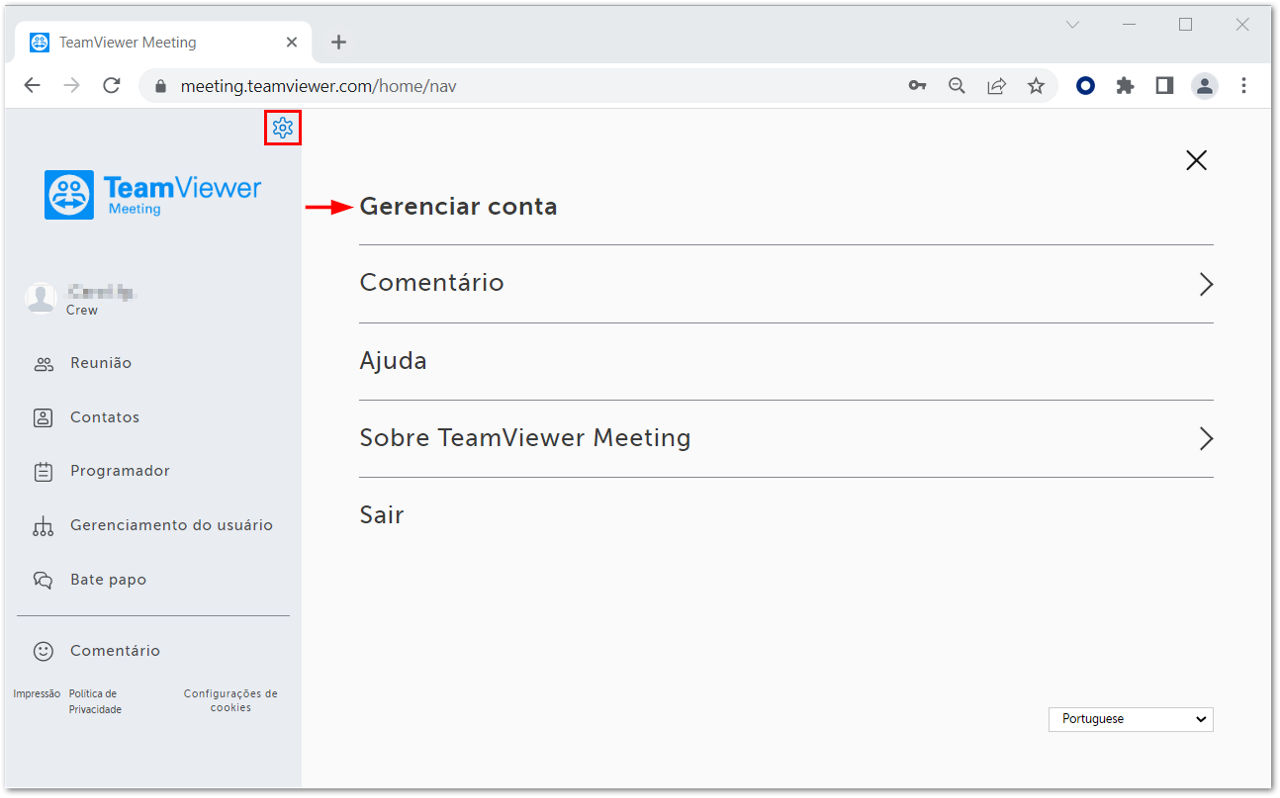Select the TeamViewer Meeting browser tab

(x=163, y=42)
